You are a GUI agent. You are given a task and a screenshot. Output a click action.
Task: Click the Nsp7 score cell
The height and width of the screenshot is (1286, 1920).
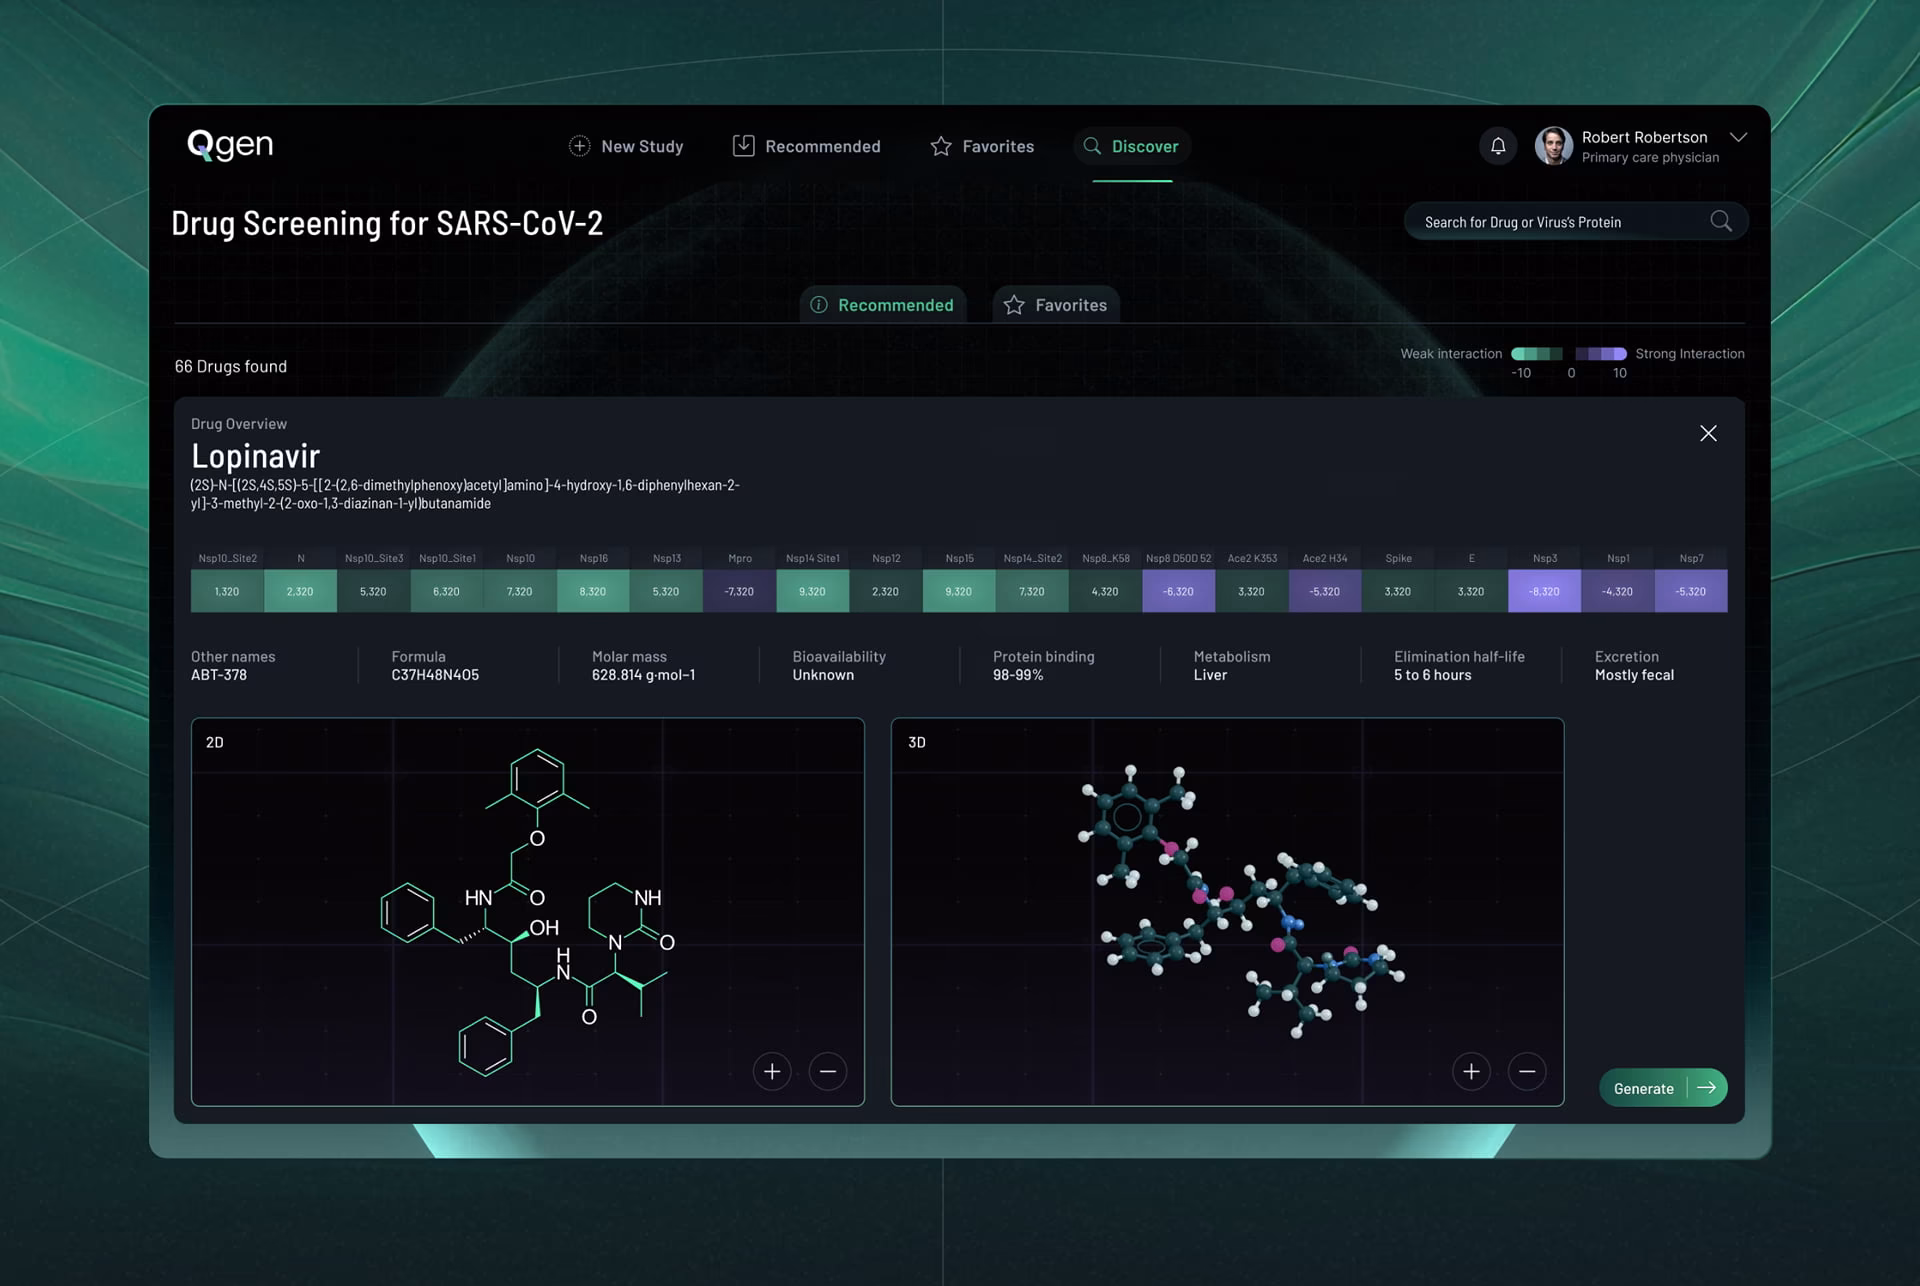[x=1691, y=591]
